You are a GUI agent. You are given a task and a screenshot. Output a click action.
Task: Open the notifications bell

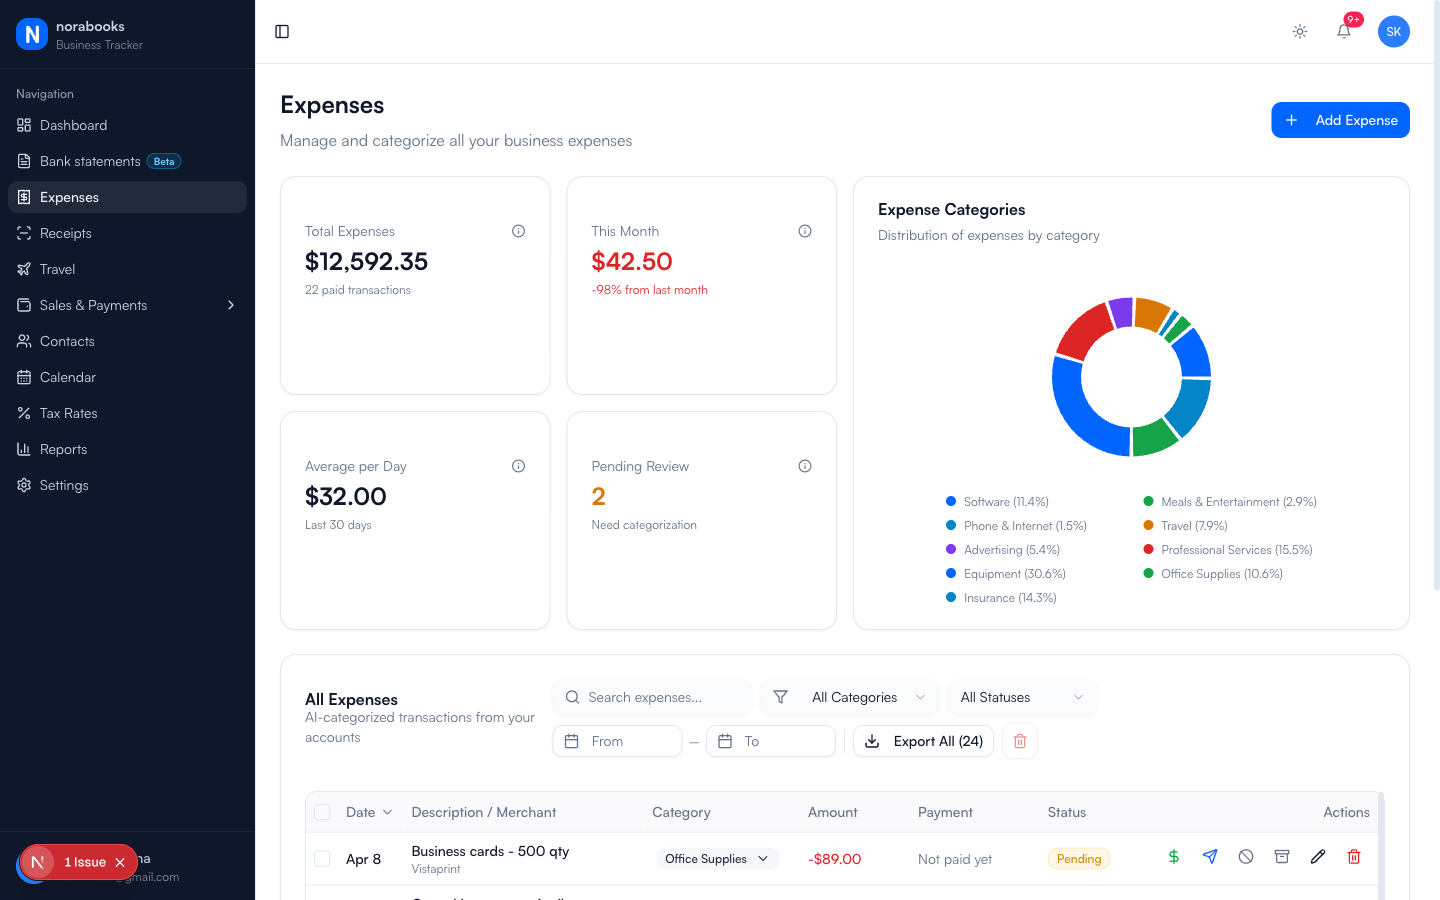click(x=1343, y=31)
